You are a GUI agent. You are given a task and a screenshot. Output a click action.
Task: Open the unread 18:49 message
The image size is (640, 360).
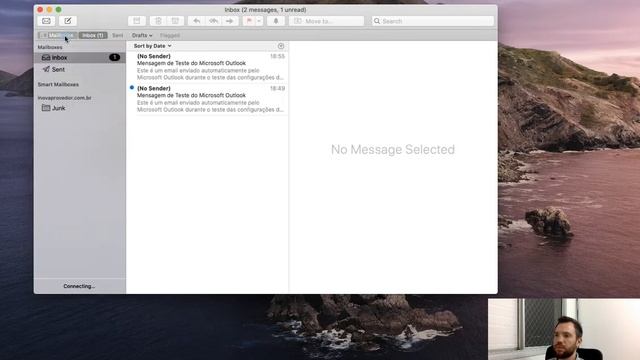[208, 99]
